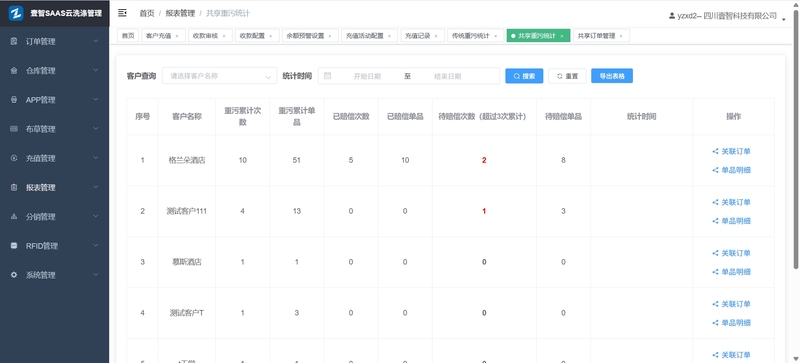The width and height of the screenshot is (800, 363).
Task: Close the 收款配置 tab
Action: pyautogui.click(x=271, y=36)
